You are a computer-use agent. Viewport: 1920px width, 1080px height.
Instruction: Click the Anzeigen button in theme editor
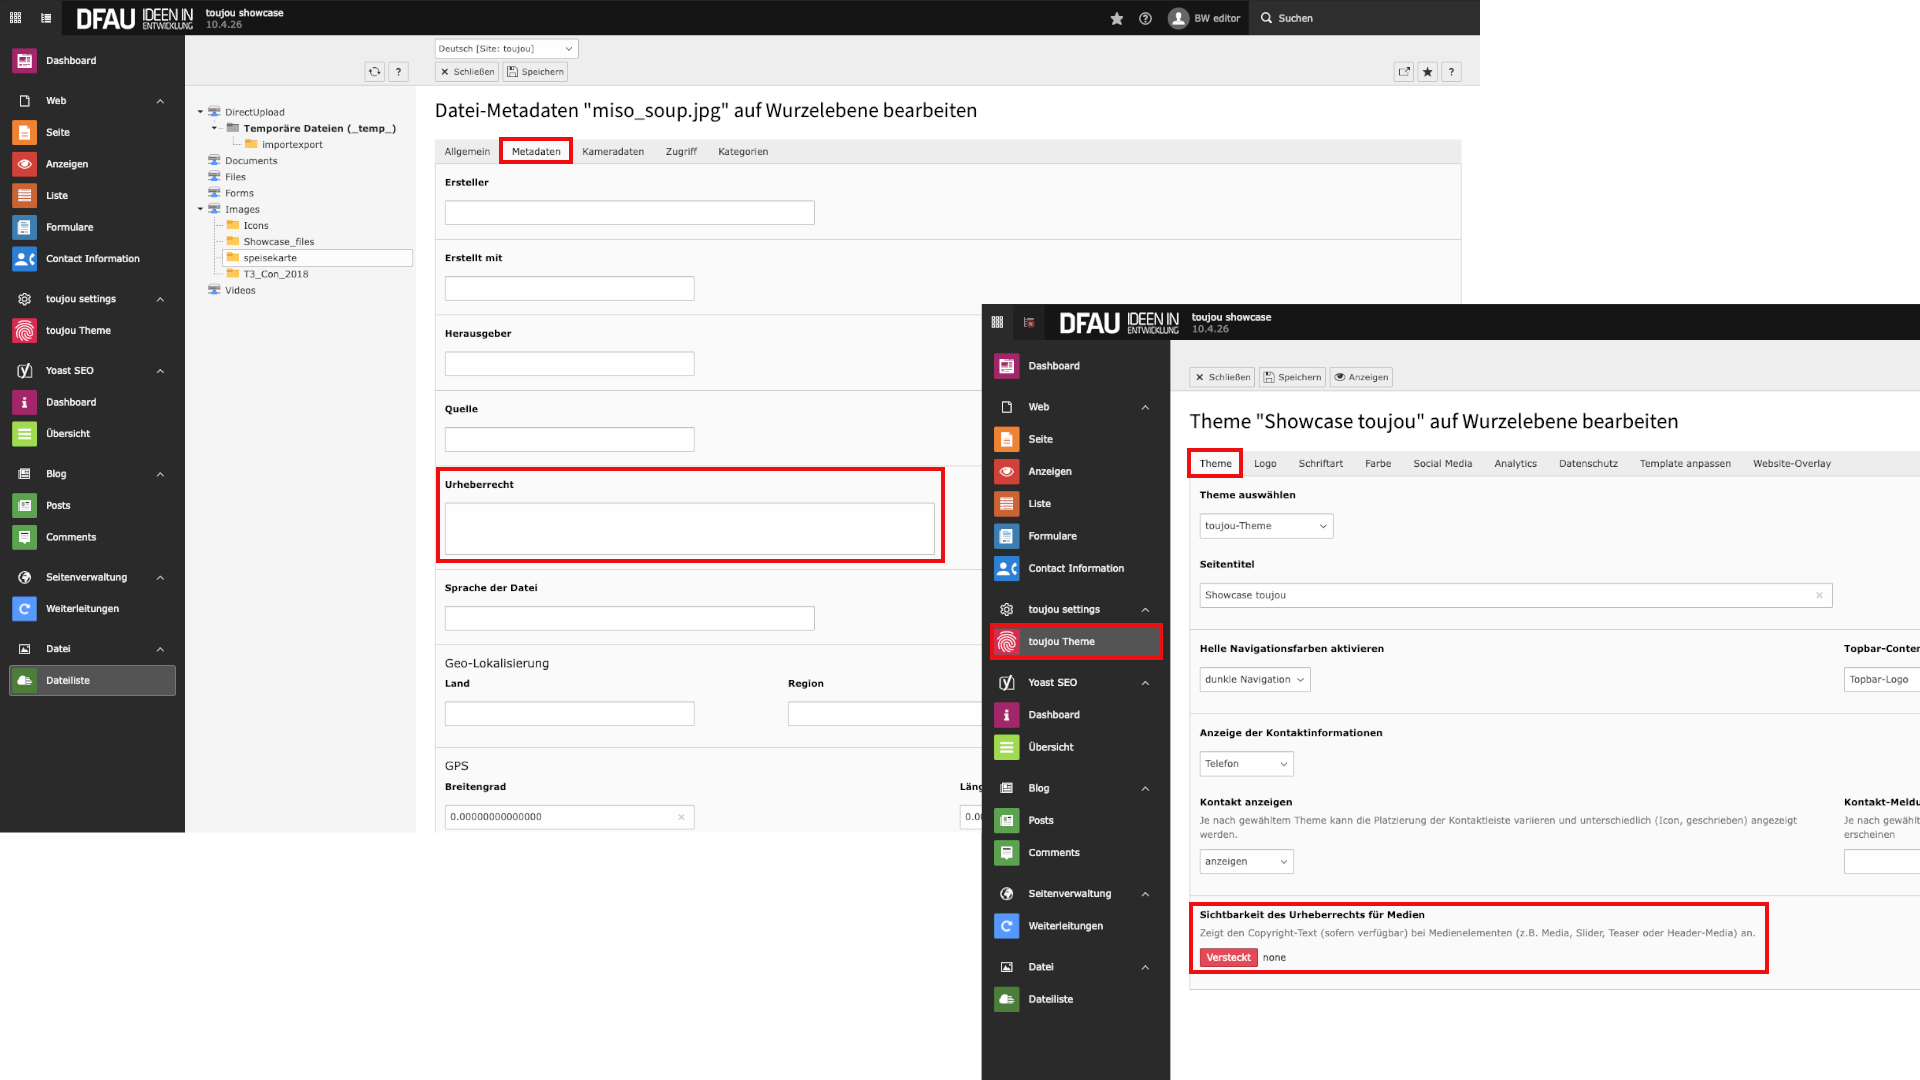click(1361, 377)
